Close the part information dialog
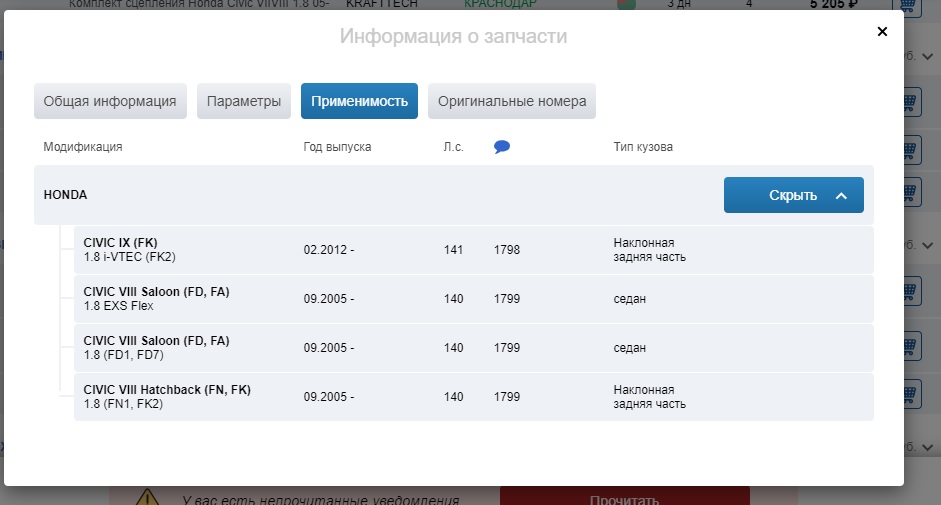Image resolution: width=941 pixels, height=505 pixels. 882,32
